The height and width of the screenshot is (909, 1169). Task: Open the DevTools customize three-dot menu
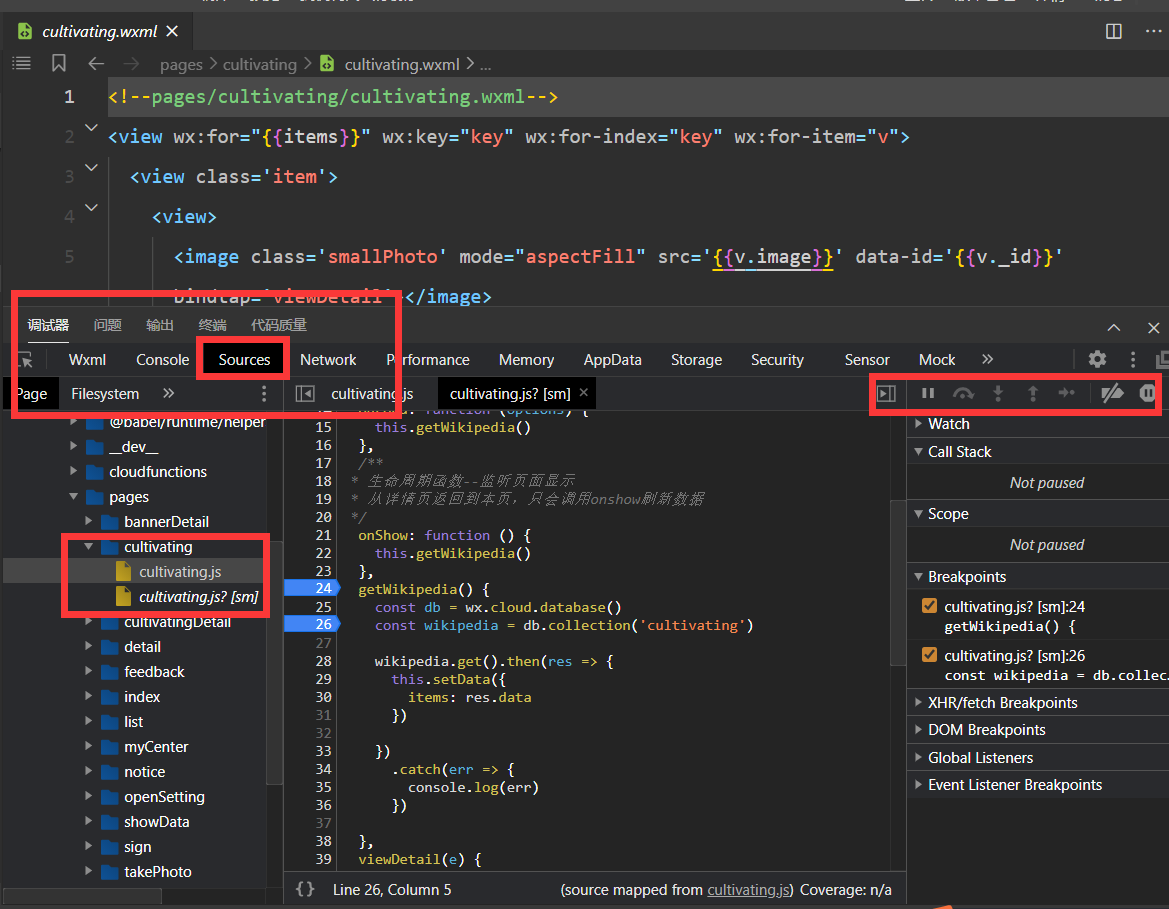click(1132, 359)
